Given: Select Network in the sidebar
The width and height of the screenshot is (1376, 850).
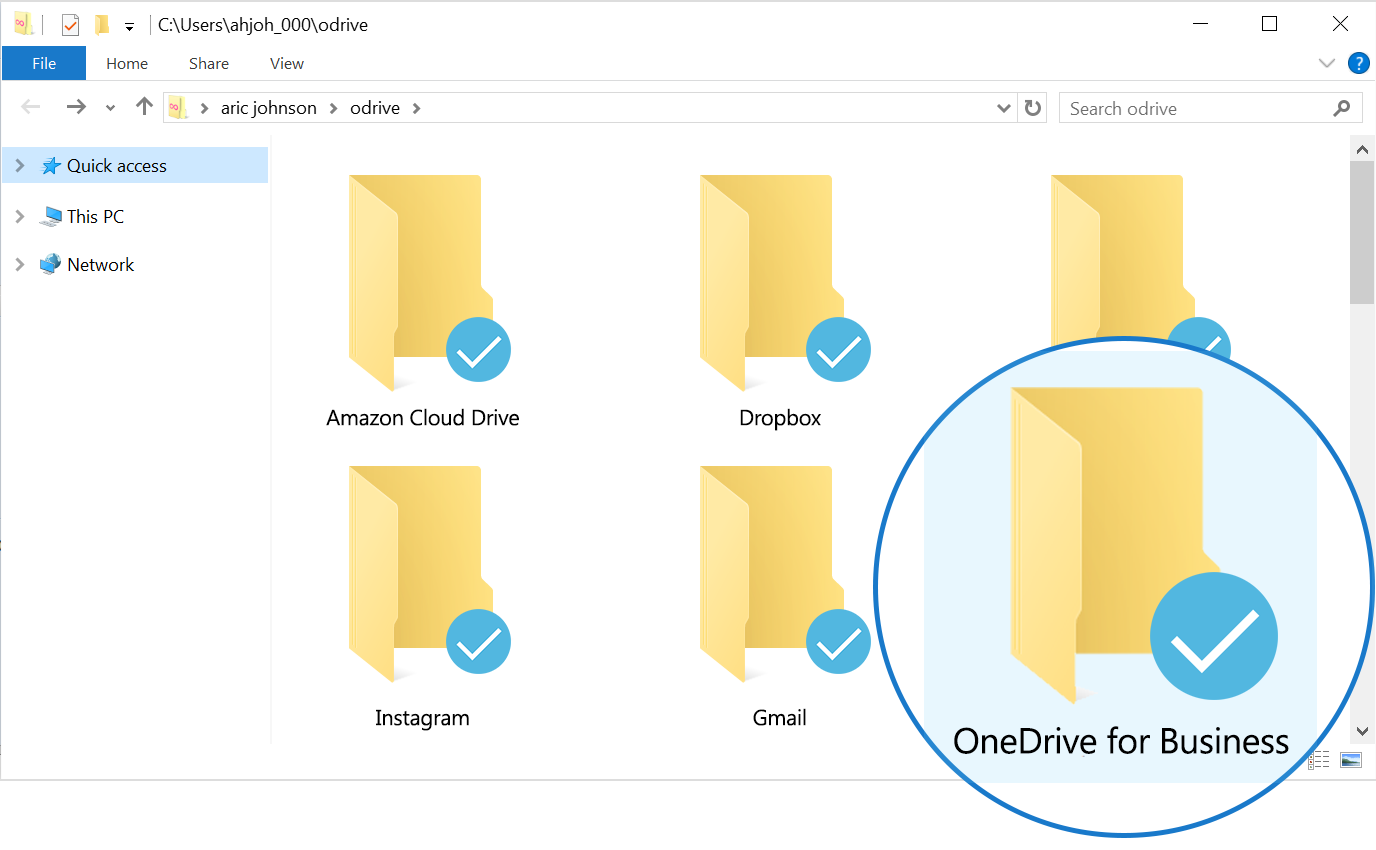Looking at the screenshot, I should (100, 264).
